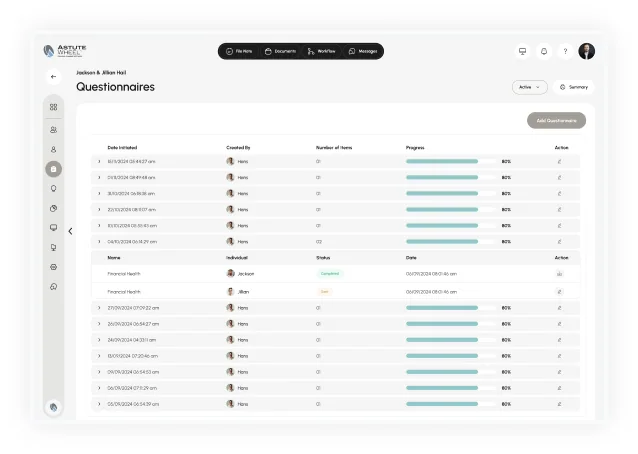
Task: Click edit icon for the 24/09/2024 row
Action: click(559, 340)
